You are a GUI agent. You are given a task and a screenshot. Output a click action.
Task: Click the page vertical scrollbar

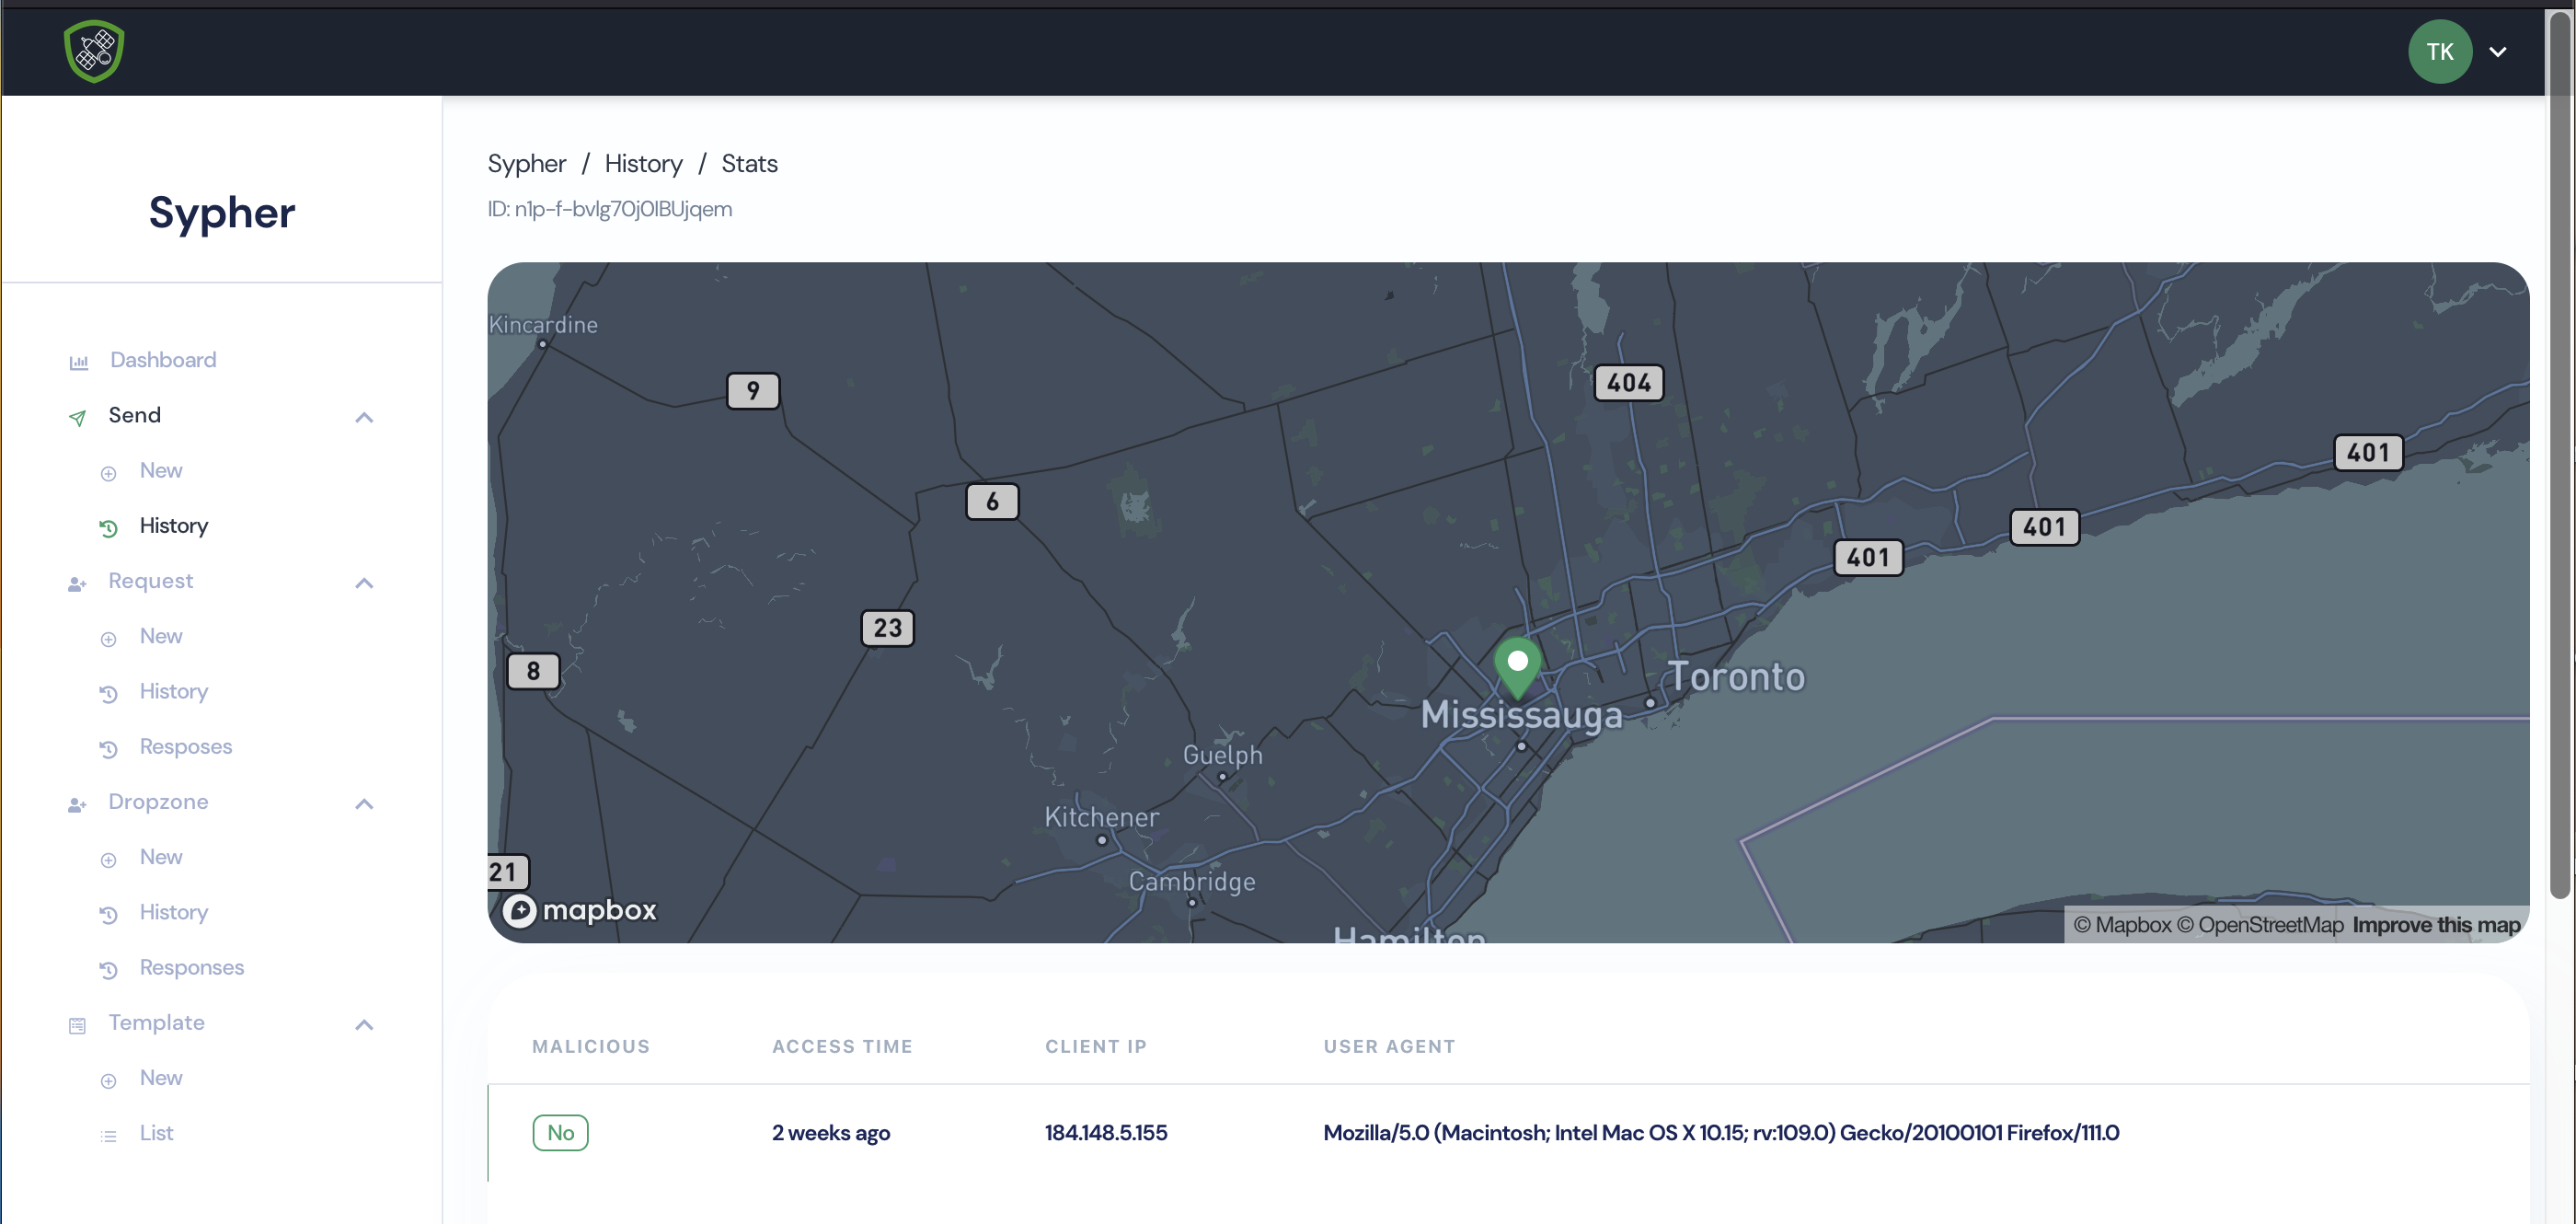(2559, 455)
